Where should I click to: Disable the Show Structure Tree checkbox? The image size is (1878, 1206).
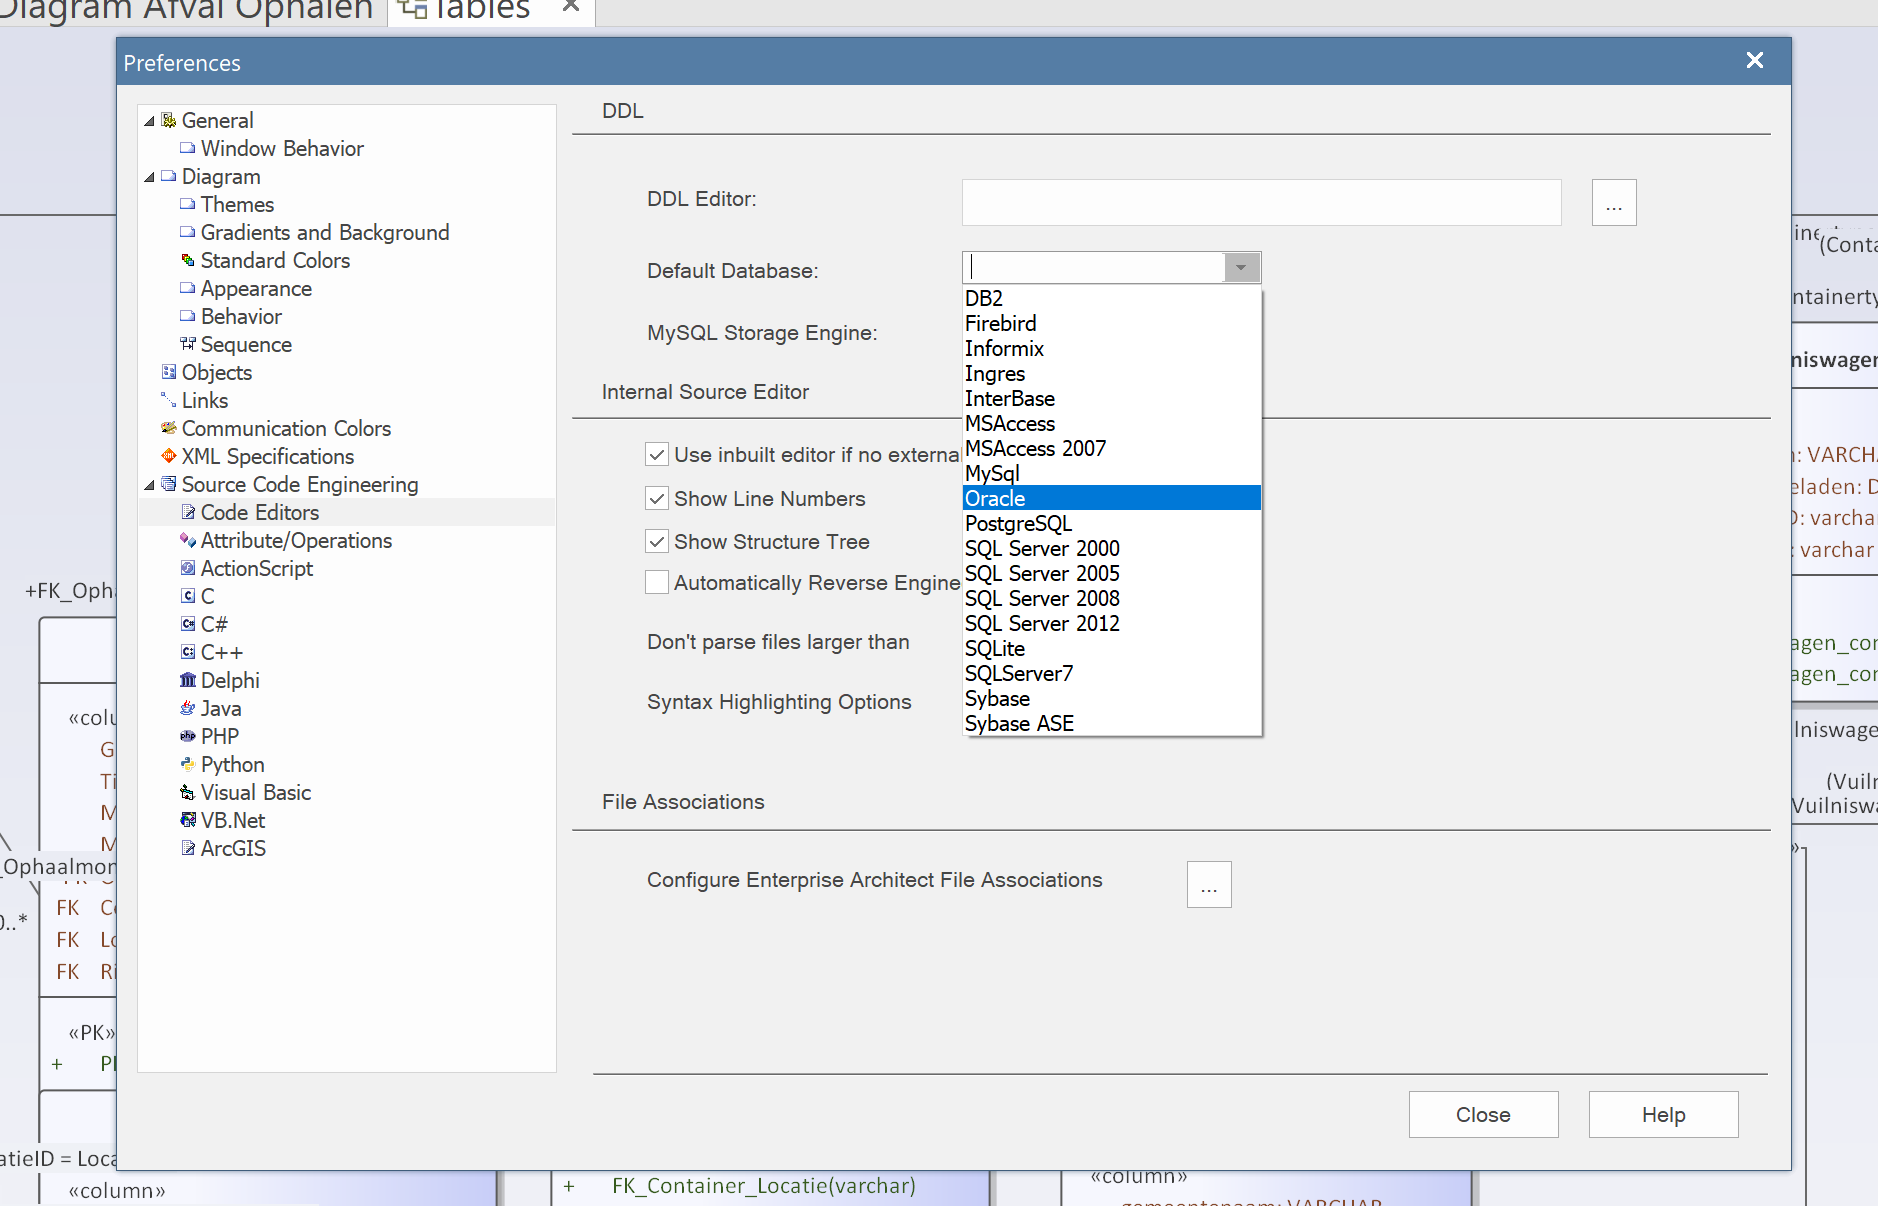[657, 541]
